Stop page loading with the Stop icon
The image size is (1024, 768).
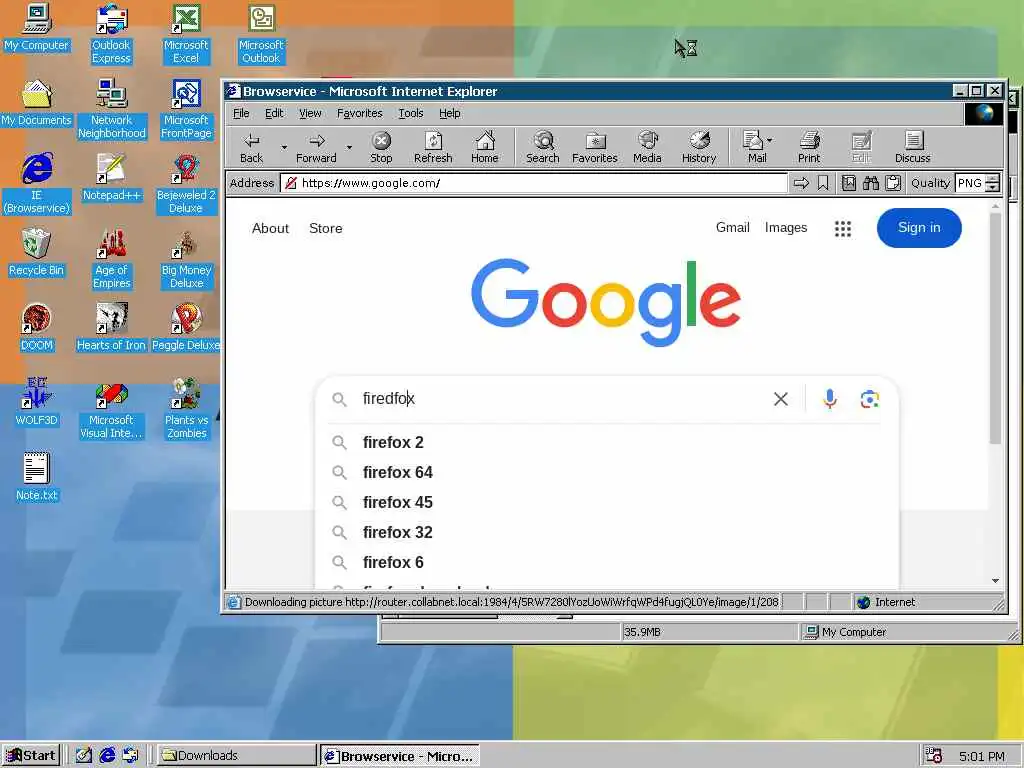point(381,148)
